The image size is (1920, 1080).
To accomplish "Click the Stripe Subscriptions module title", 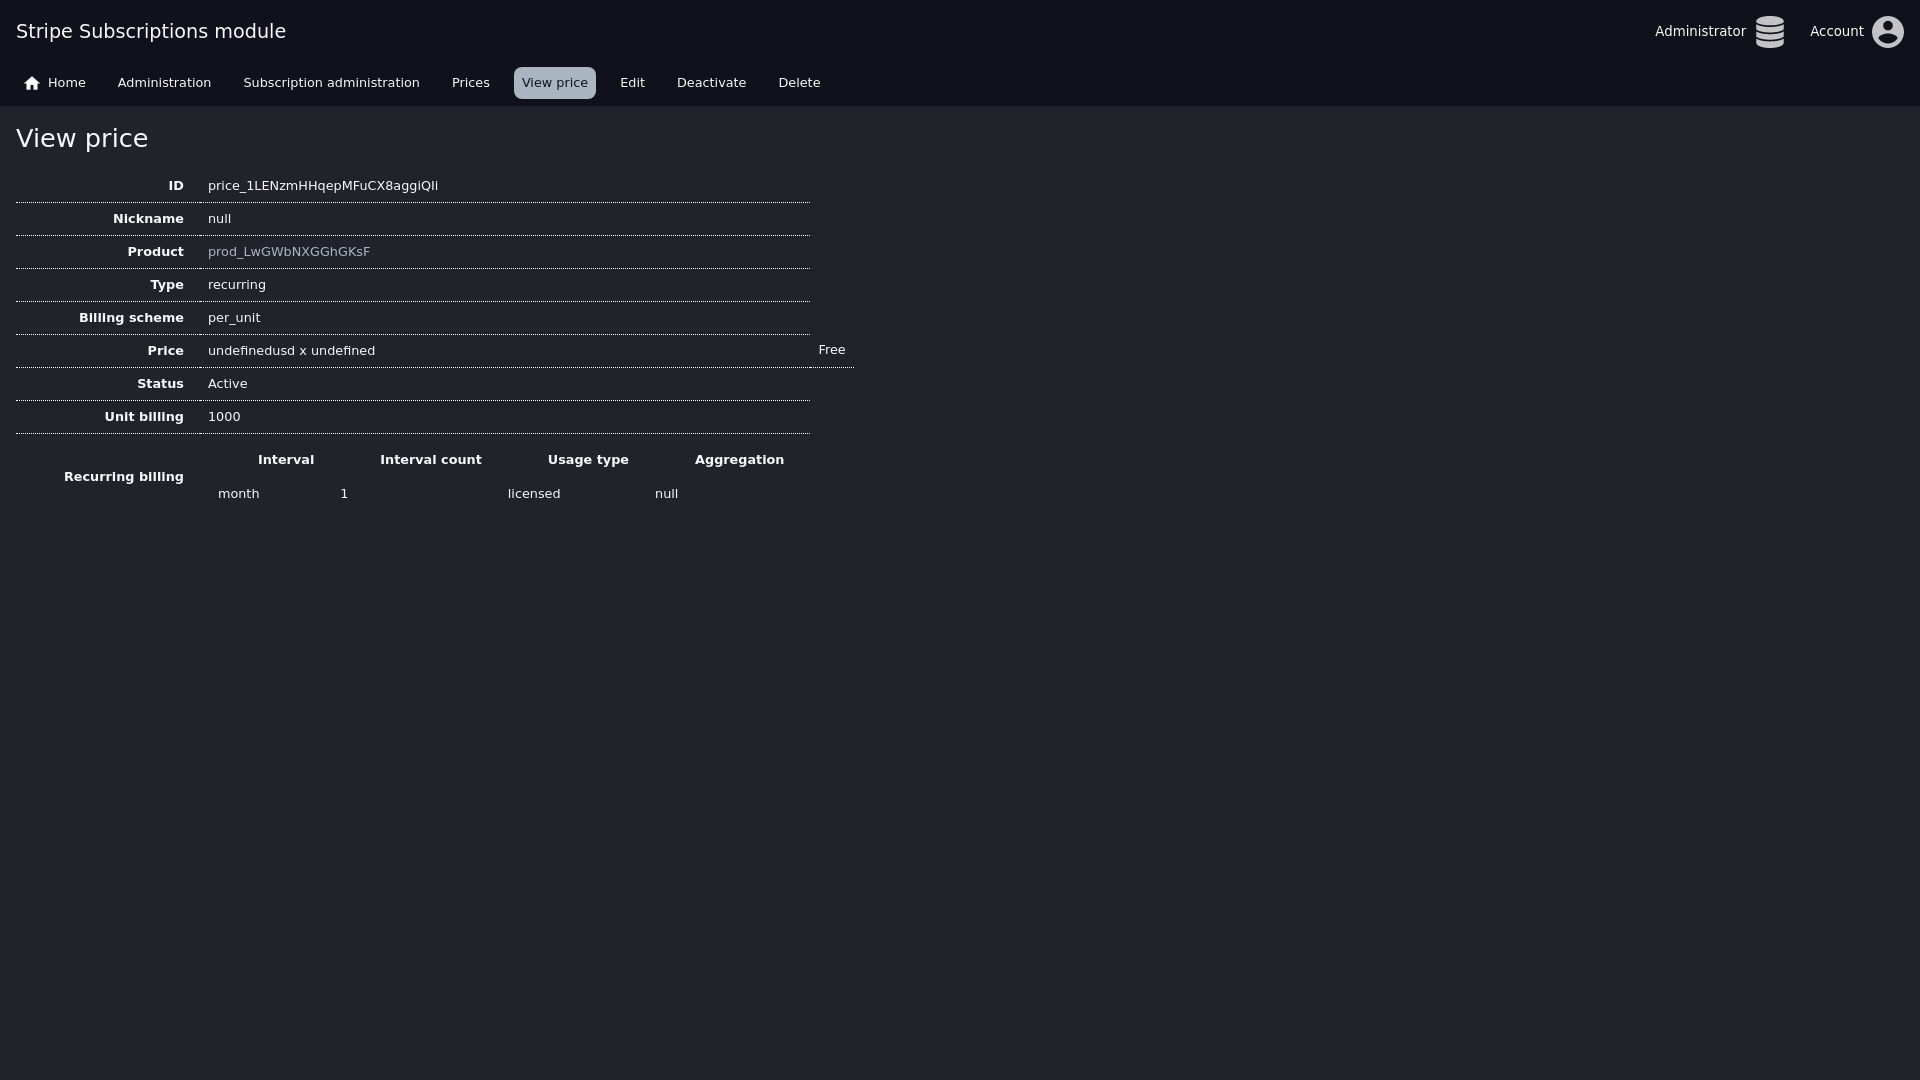I will click(x=151, y=32).
